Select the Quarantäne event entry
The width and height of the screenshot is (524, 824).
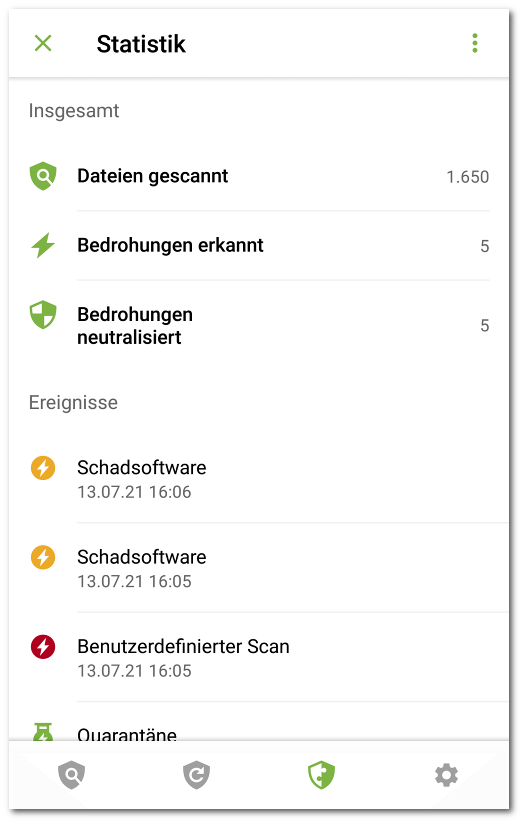tap(259, 722)
